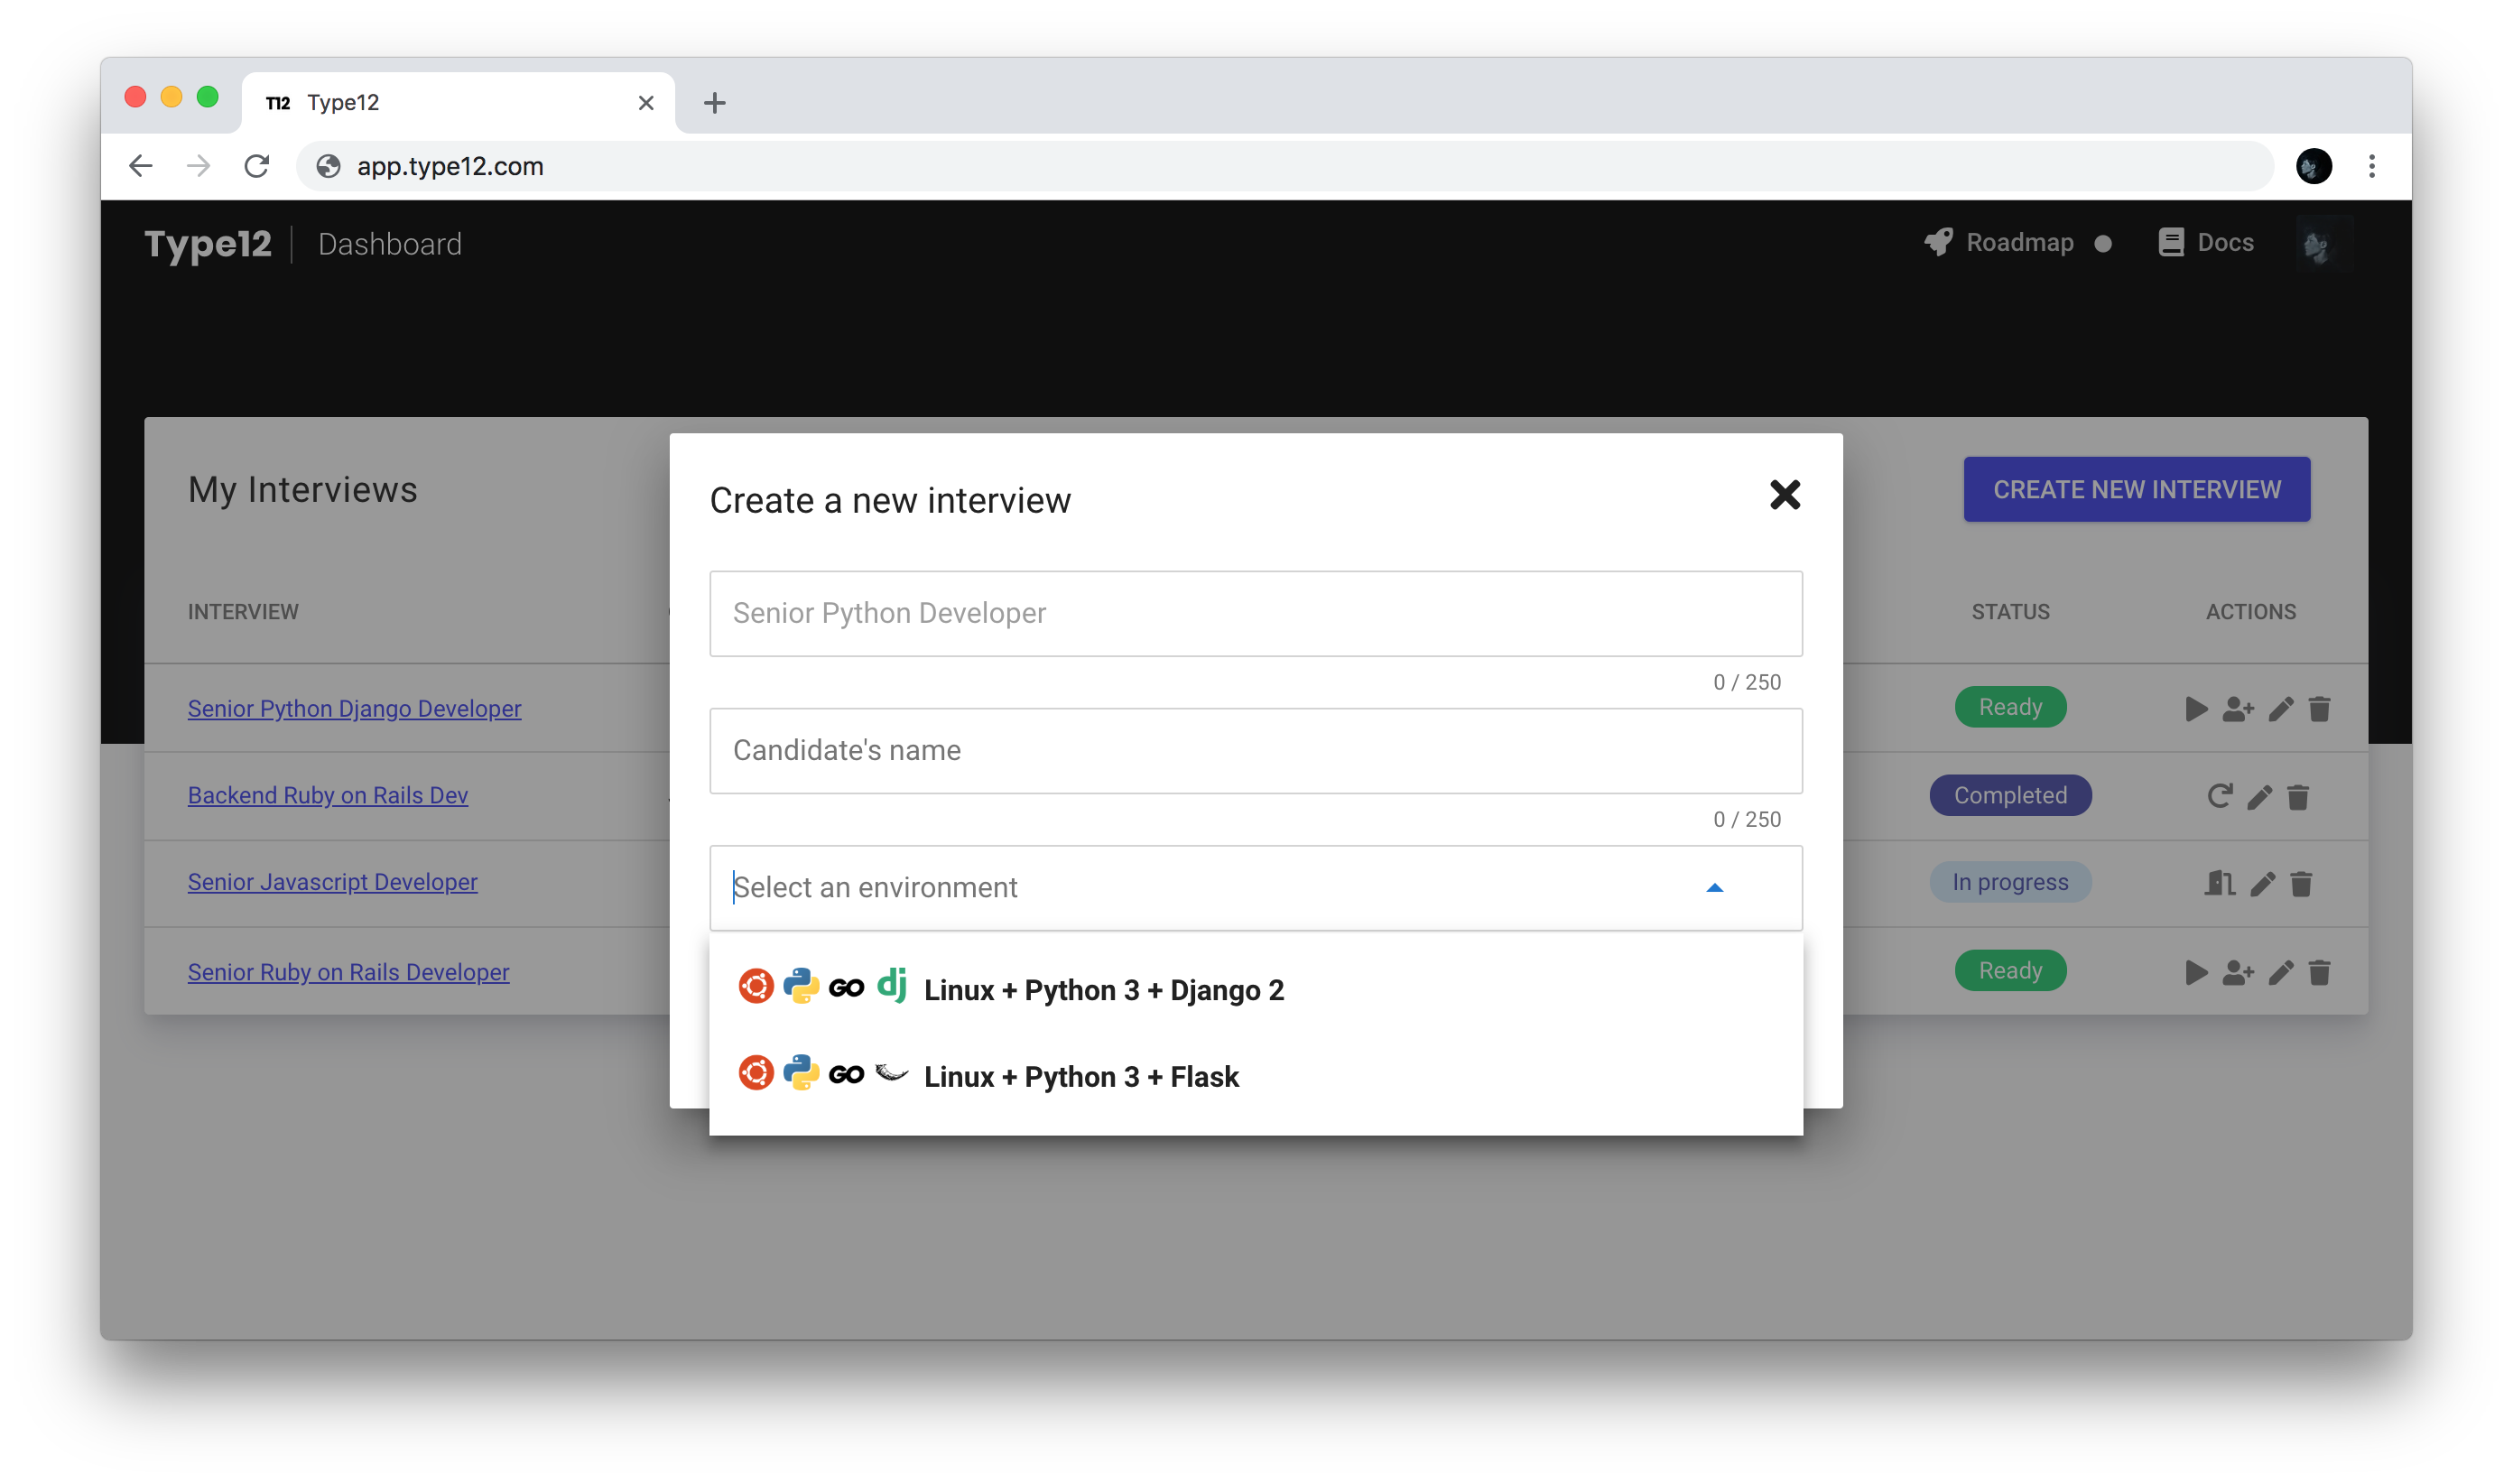Click the Roadmap rocket icon
The width and height of the screenshot is (2513, 1484).
coord(1935,244)
